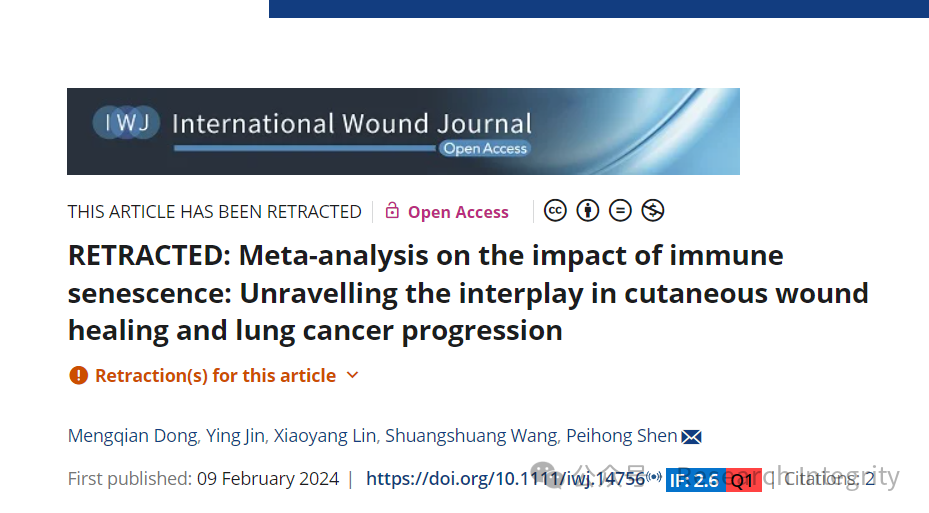Open author Mengqian Dong's profile
Viewport: 929px width, 513px height.
pyautogui.click(x=133, y=436)
